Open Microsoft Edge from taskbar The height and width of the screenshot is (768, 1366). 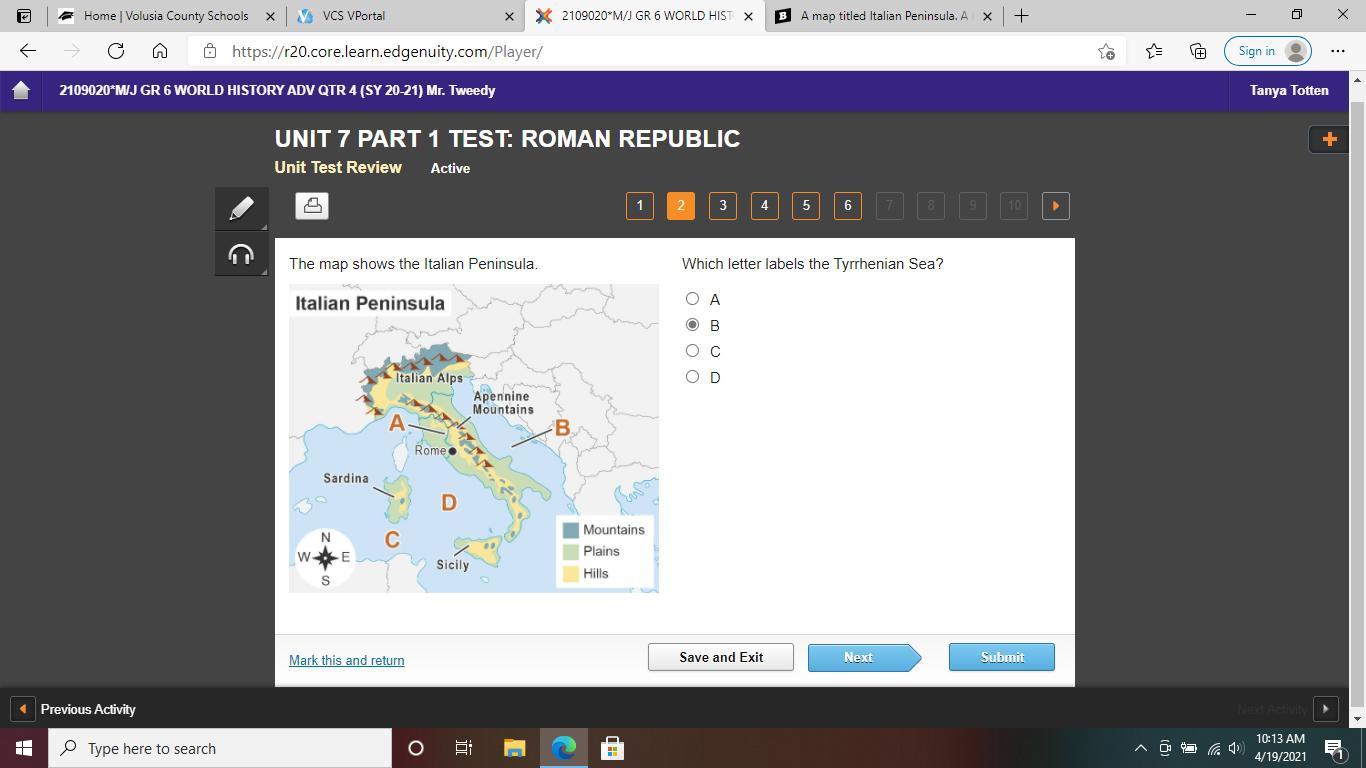[x=564, y=748]
